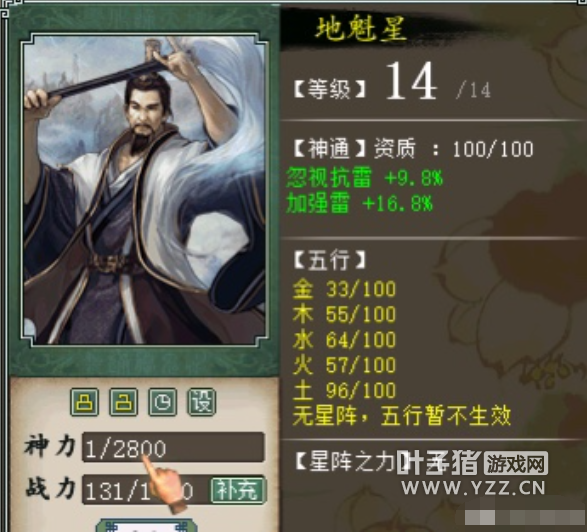The image size is (587, 532).
Task: Click the 等级 level 14 display
Action: pyautogui.click(x=392, y=83)
